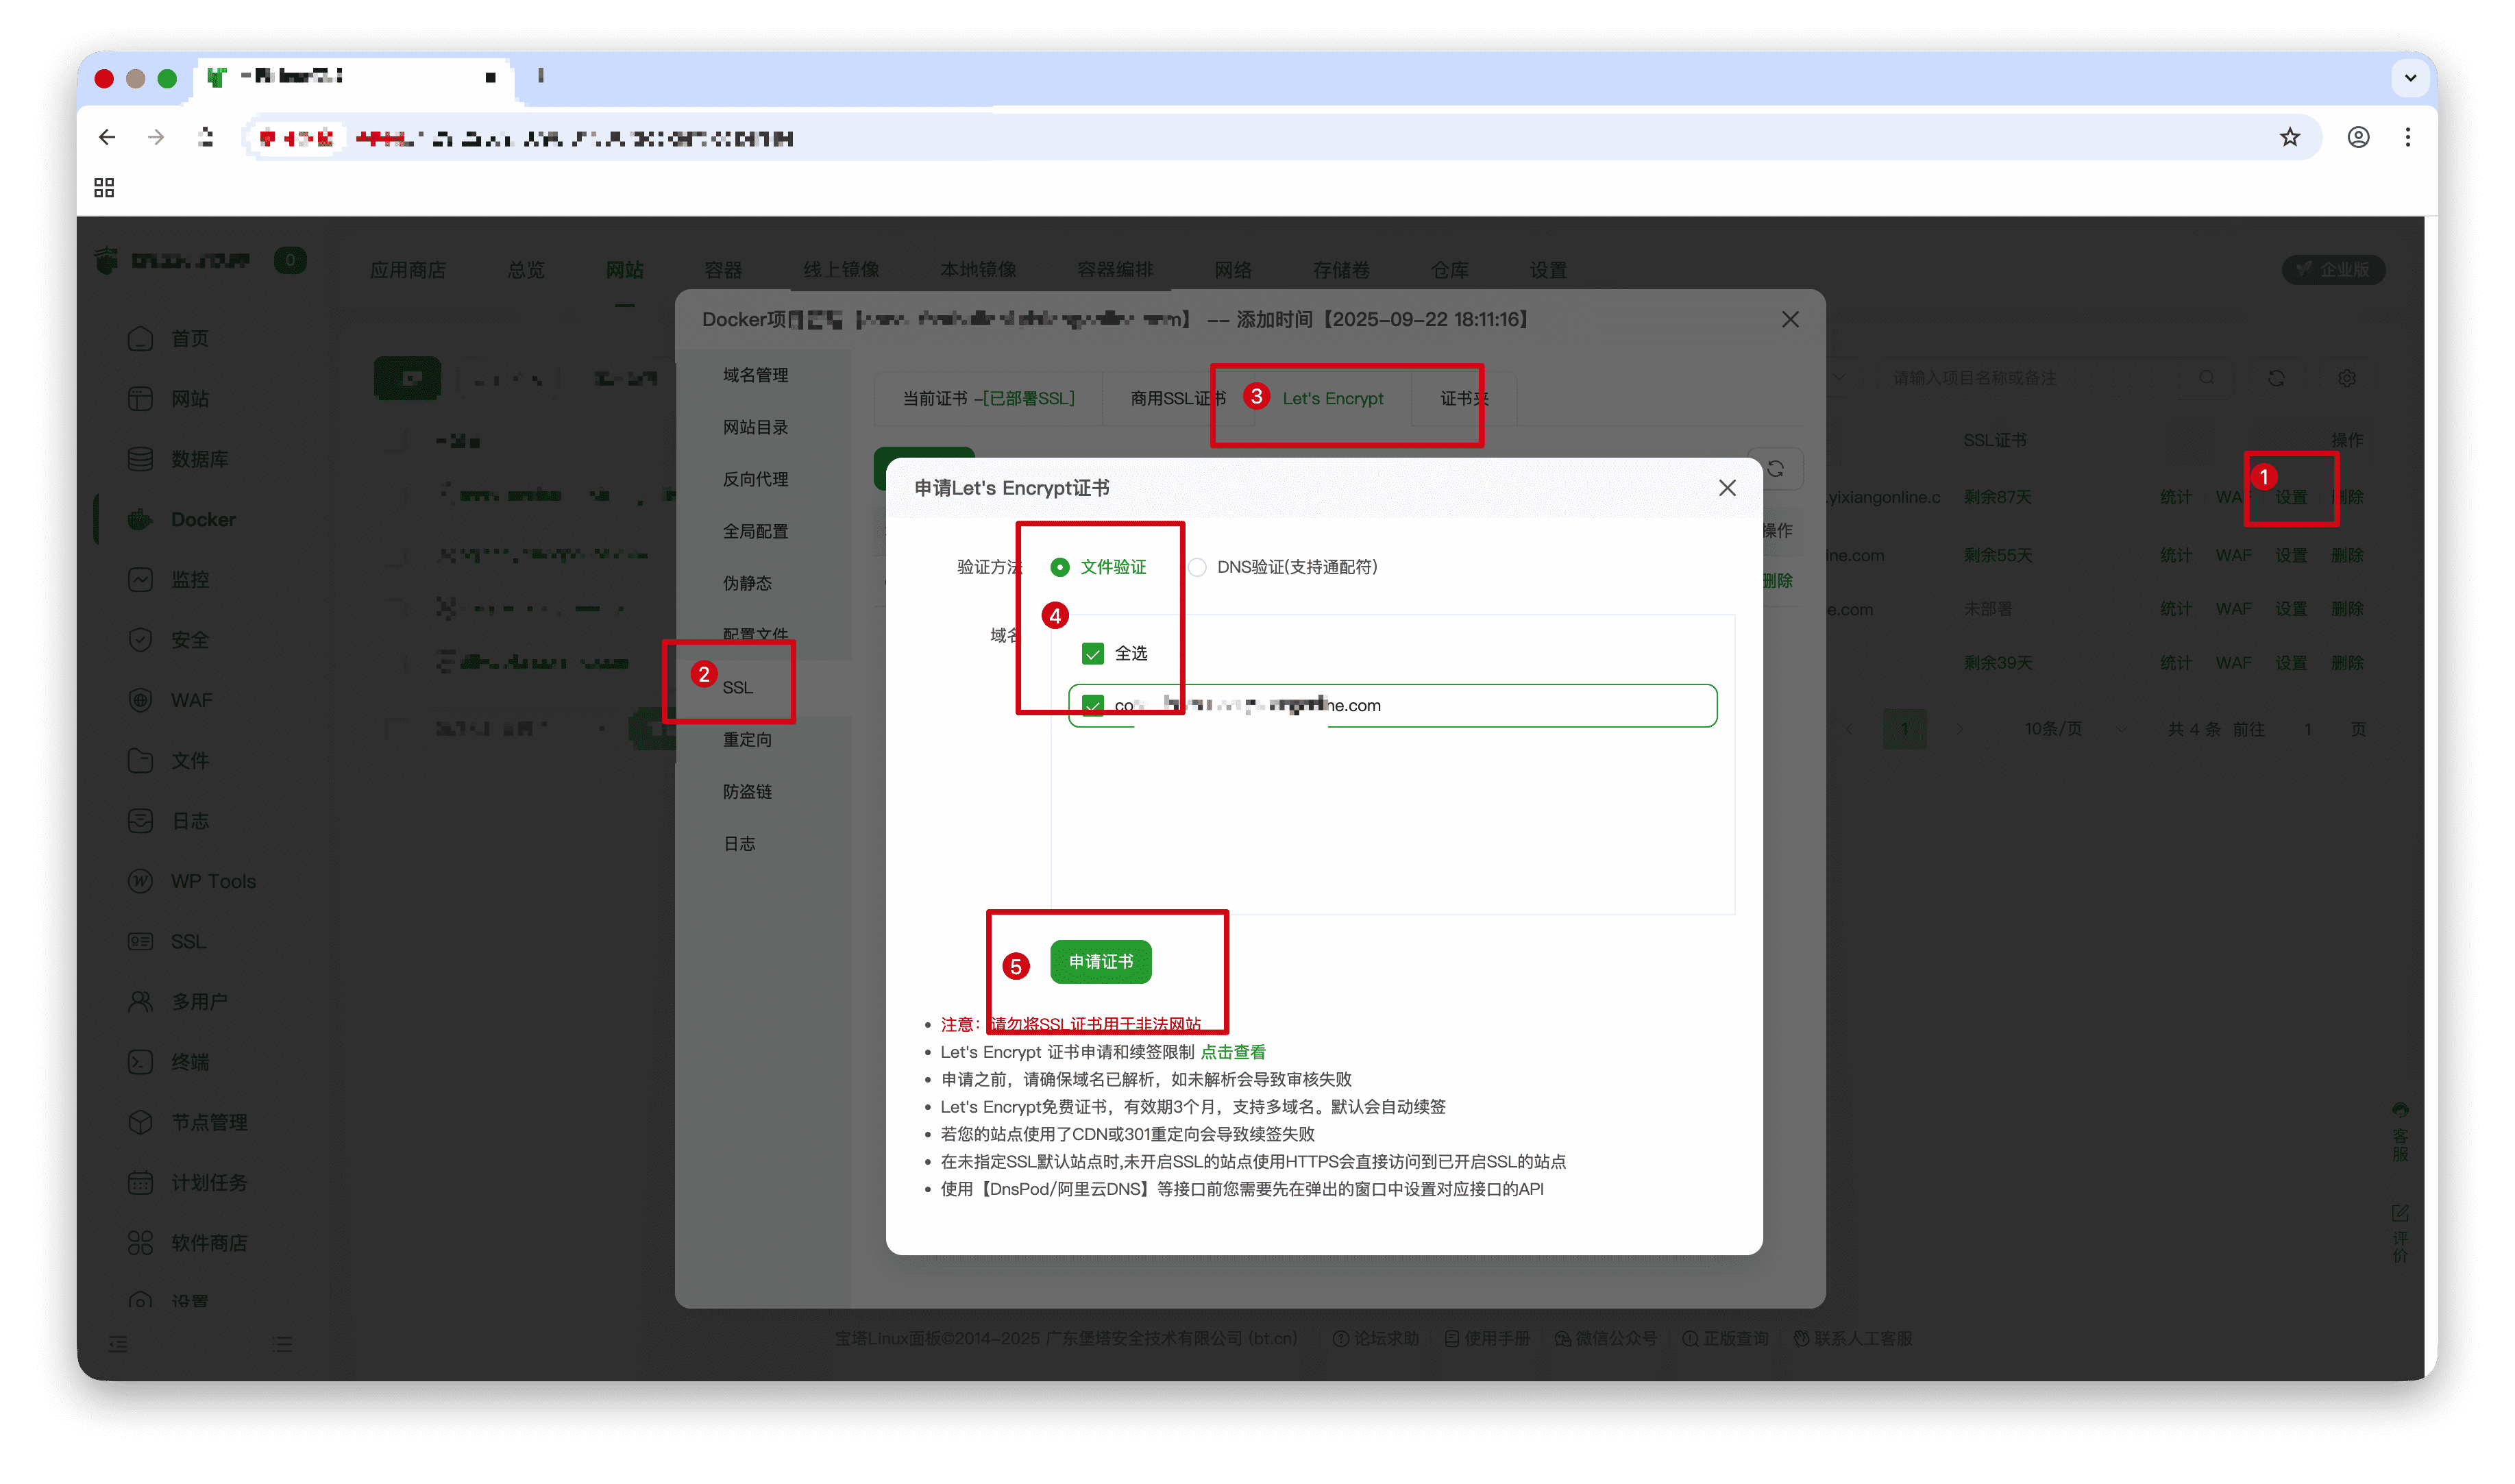Click the 申请证书 button
This screenshot has width=2515, height=1484.
1100,961
